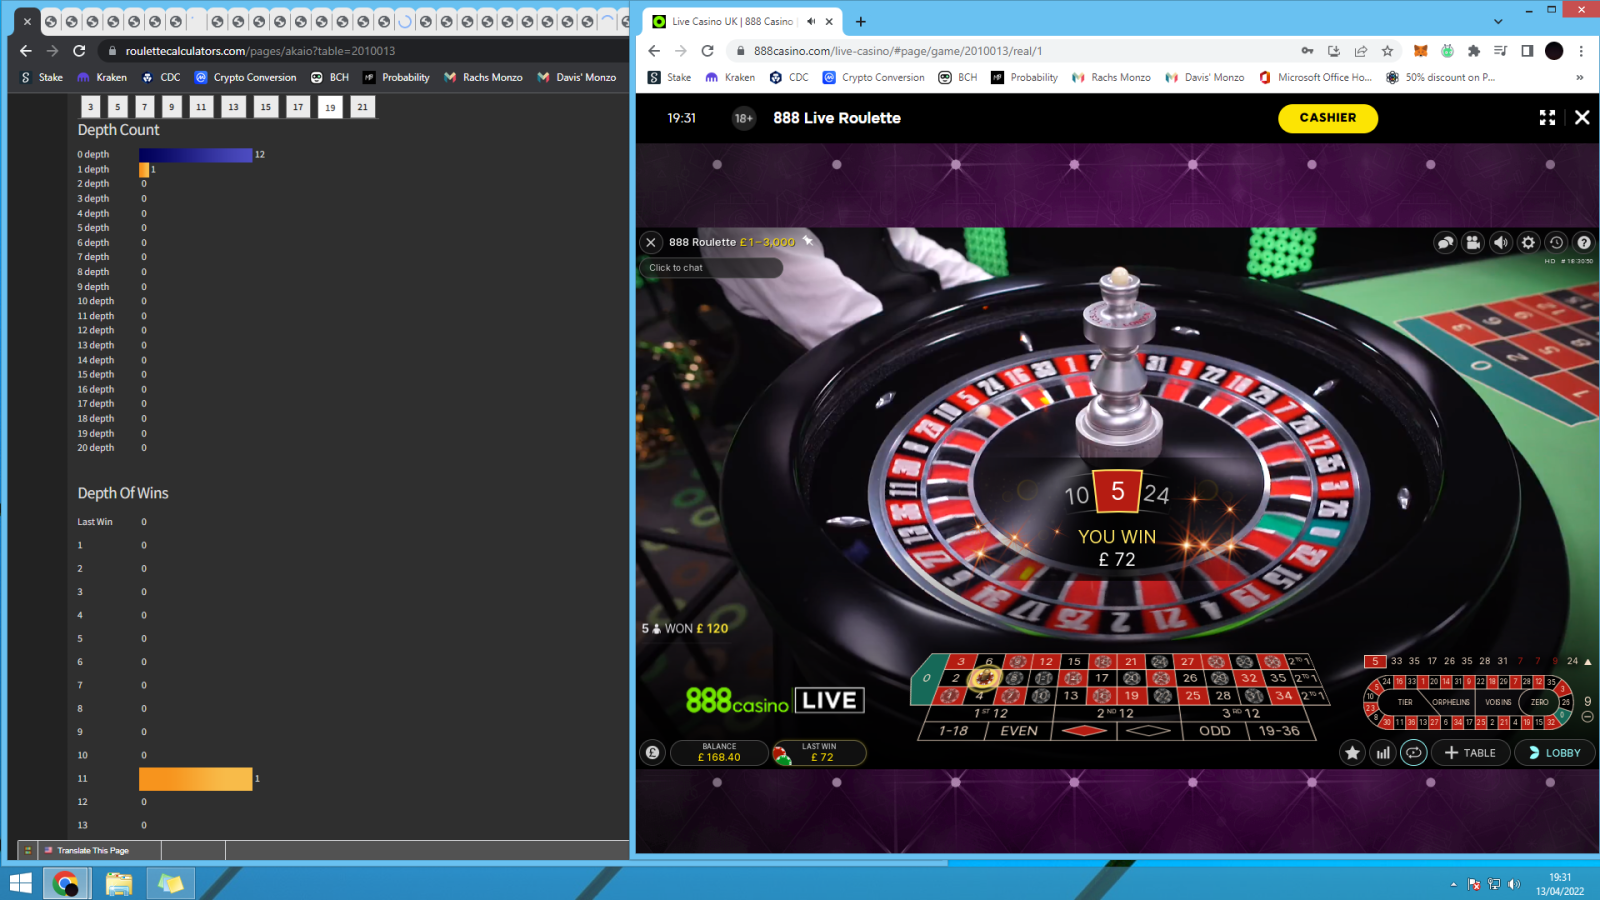Open Chrome profile avatar
Viewport: 1600px width, 900px height.
(x=1554, y=51)
